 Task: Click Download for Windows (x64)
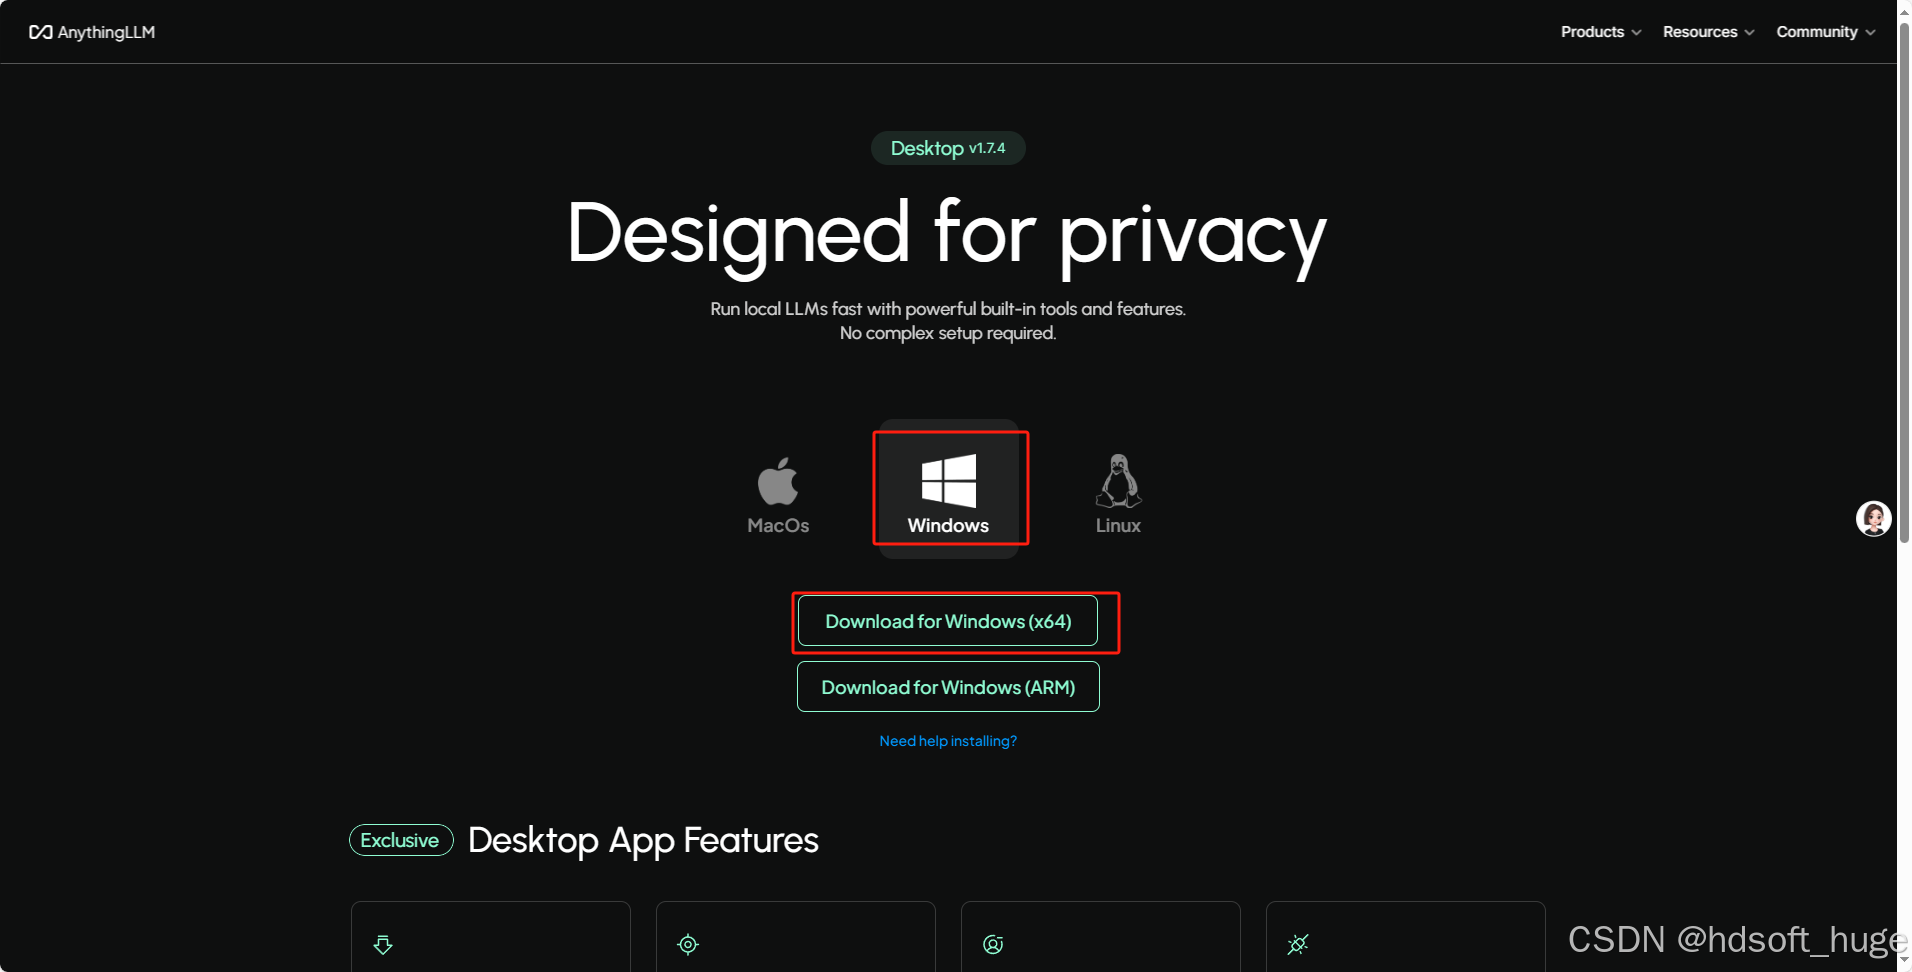click(948, 621)
